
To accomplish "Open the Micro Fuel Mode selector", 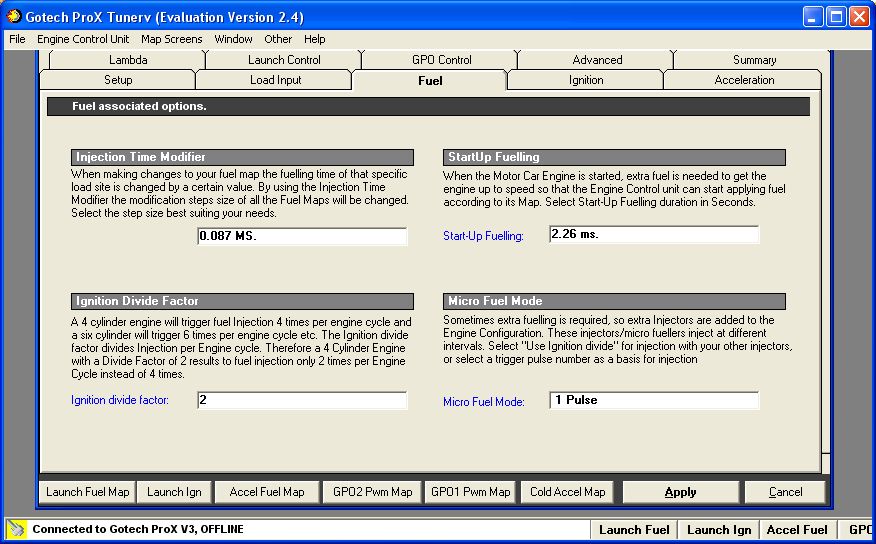I will (654, 400).
